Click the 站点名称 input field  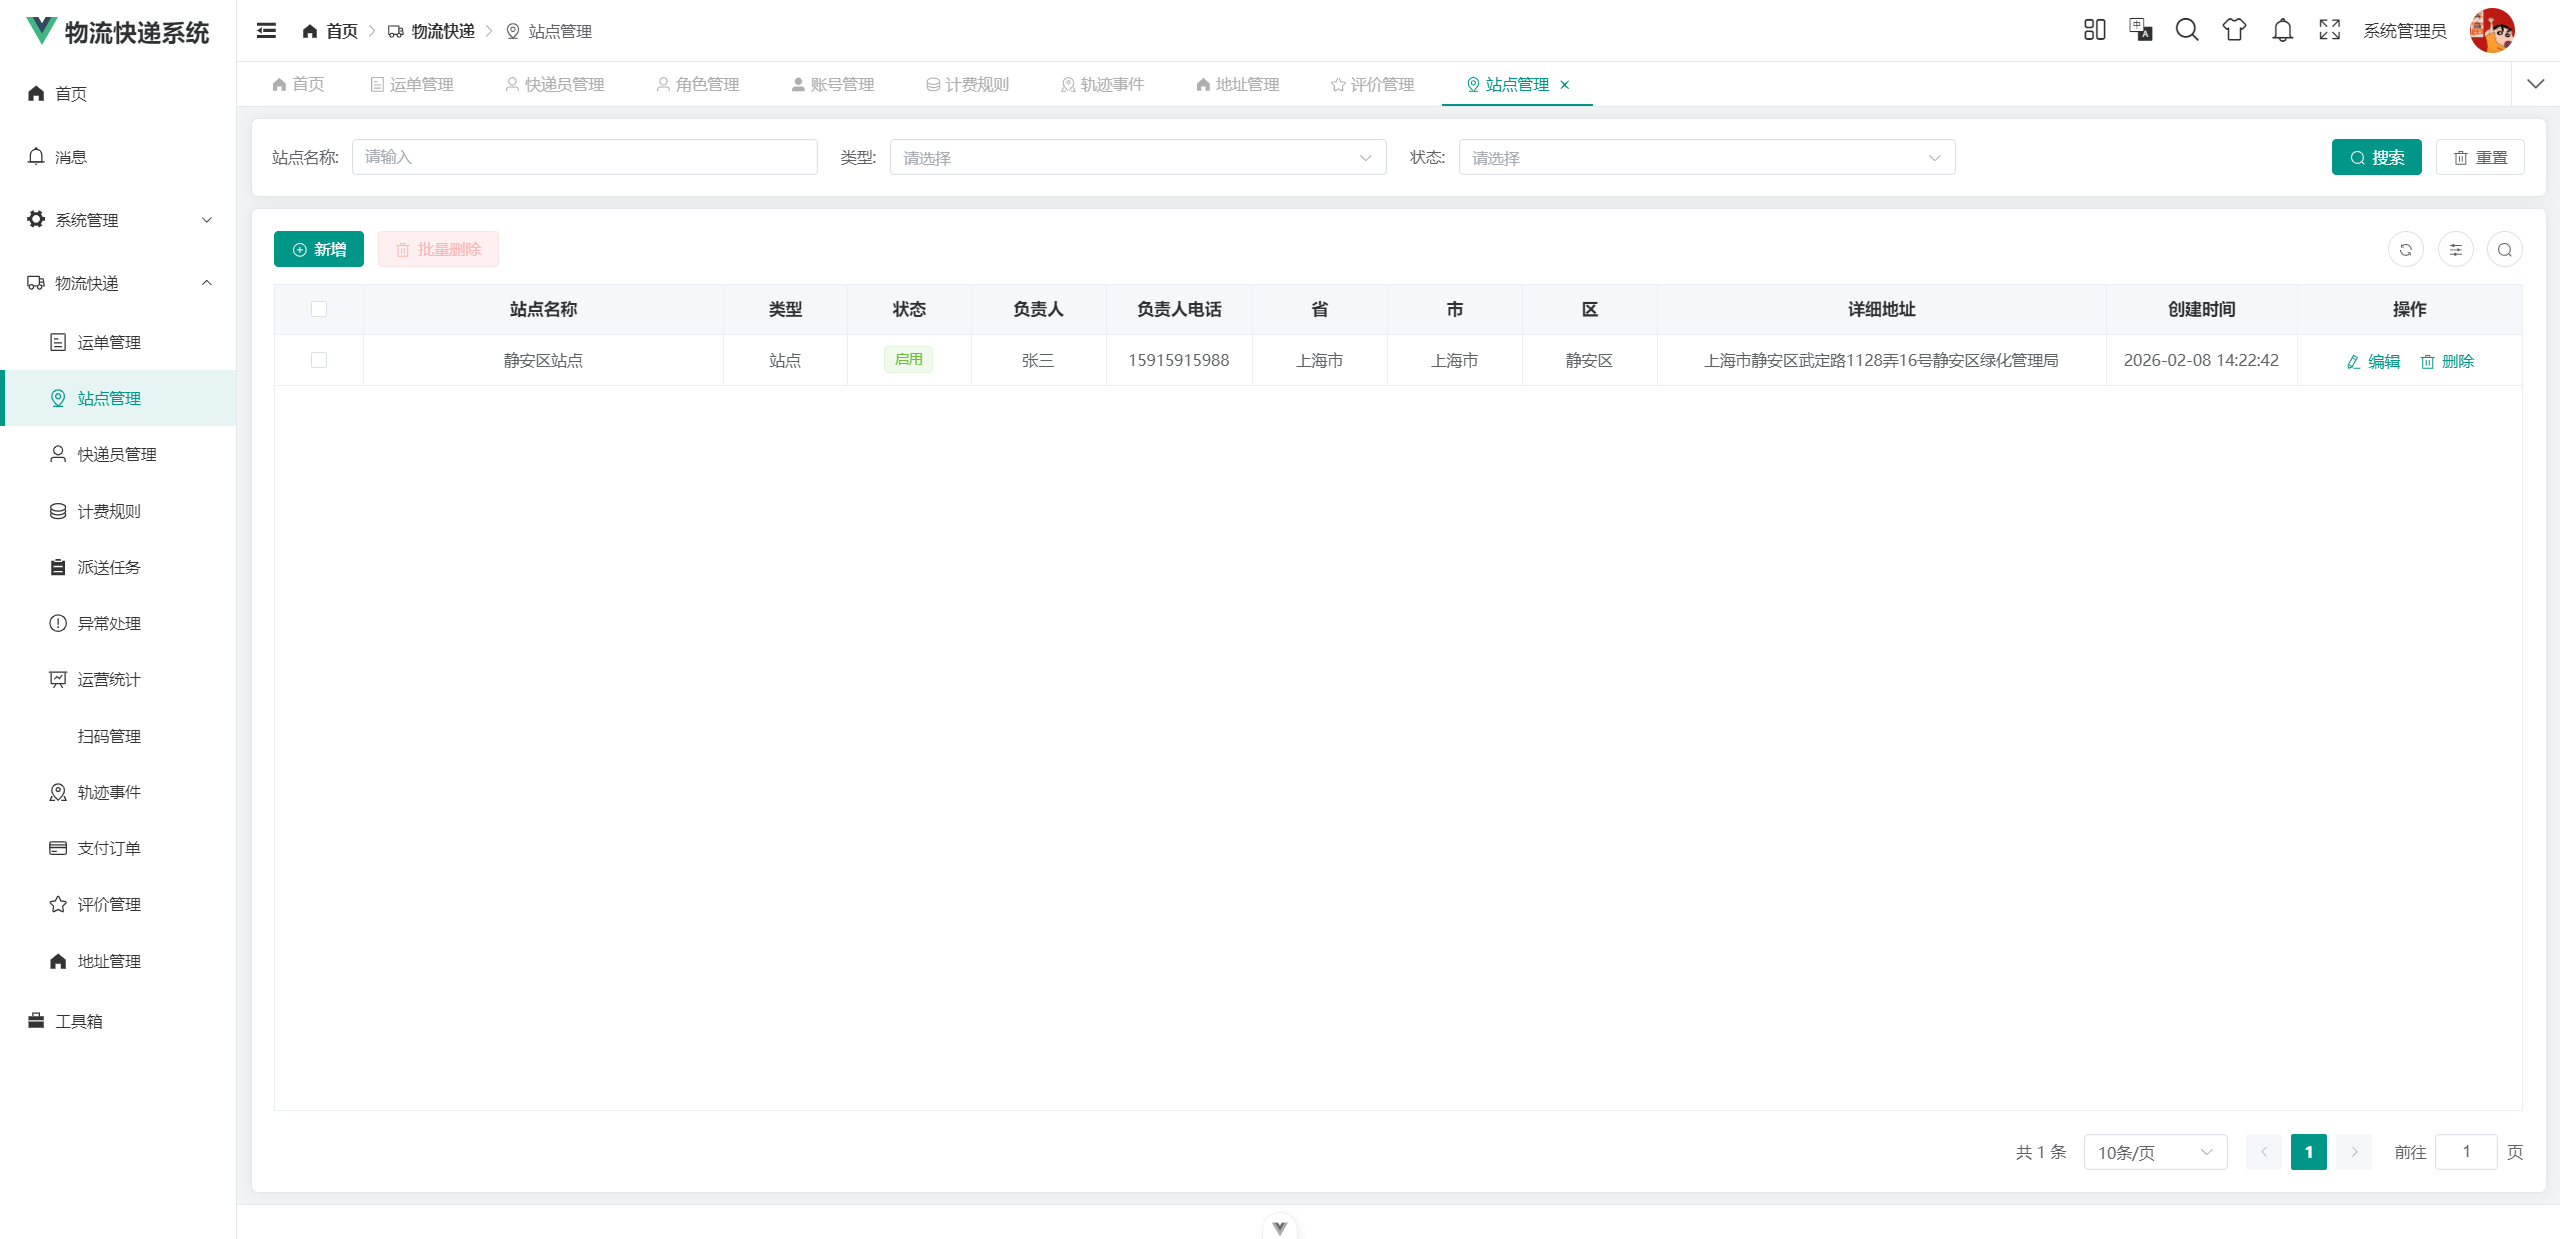[584, 157]
